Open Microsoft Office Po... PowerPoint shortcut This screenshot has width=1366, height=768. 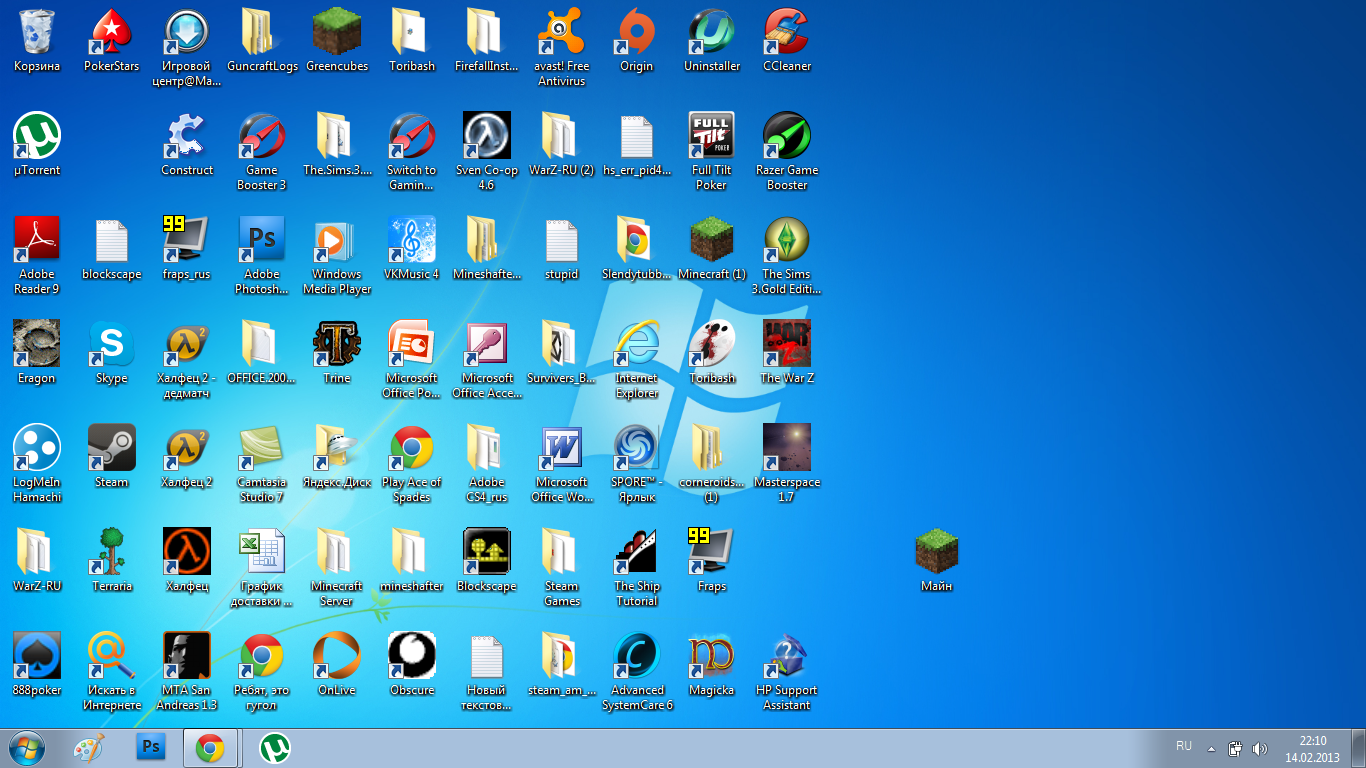412,344
